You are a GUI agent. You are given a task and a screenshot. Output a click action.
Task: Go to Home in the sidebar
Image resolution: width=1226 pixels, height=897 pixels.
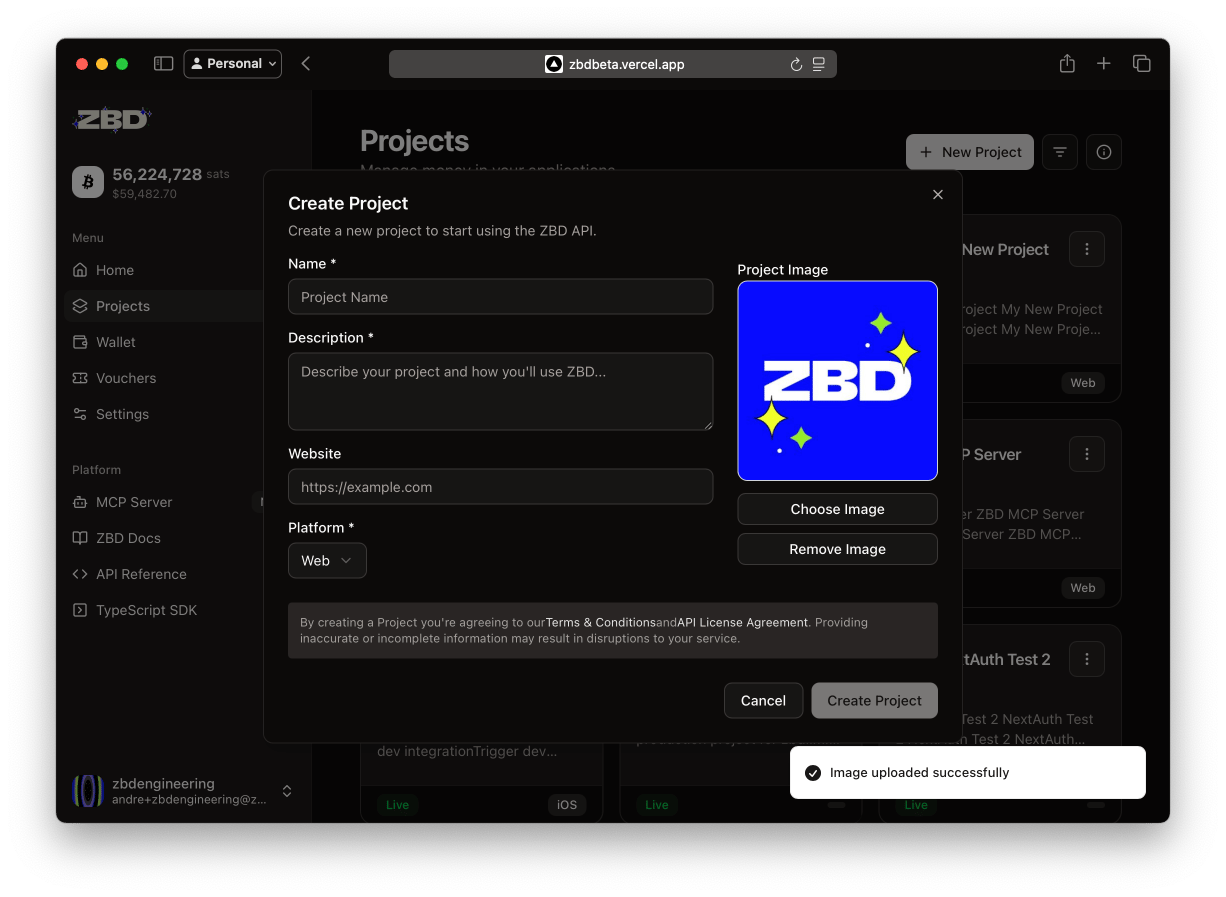click(x=166, y=270)
